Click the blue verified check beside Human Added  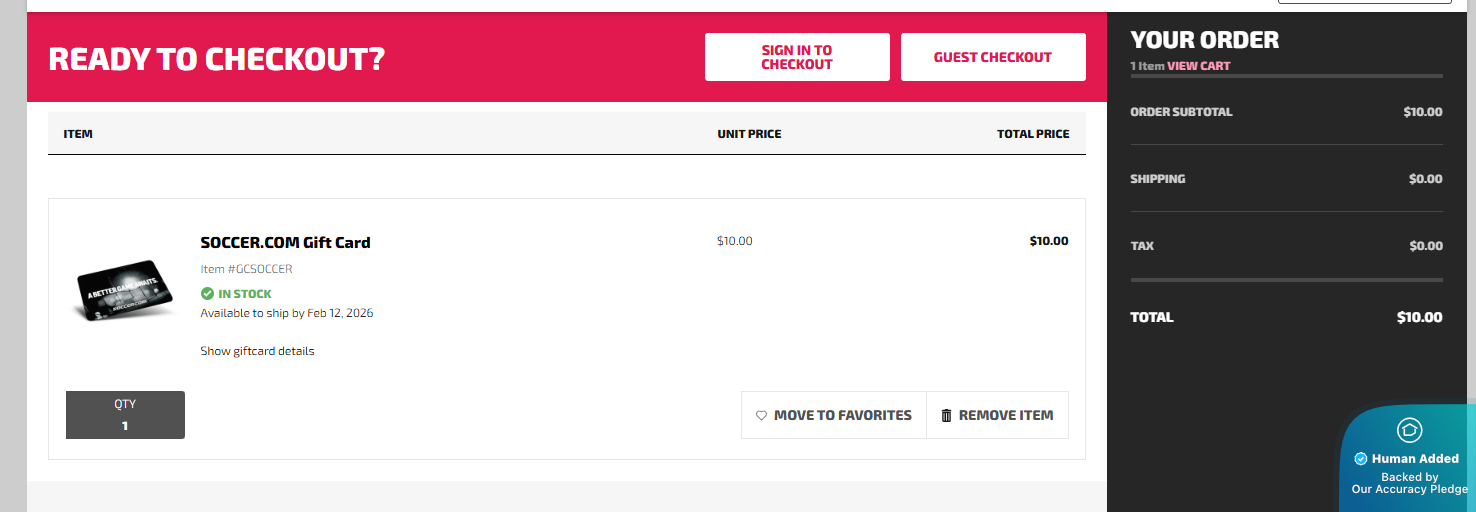(x=1360, y=459)
